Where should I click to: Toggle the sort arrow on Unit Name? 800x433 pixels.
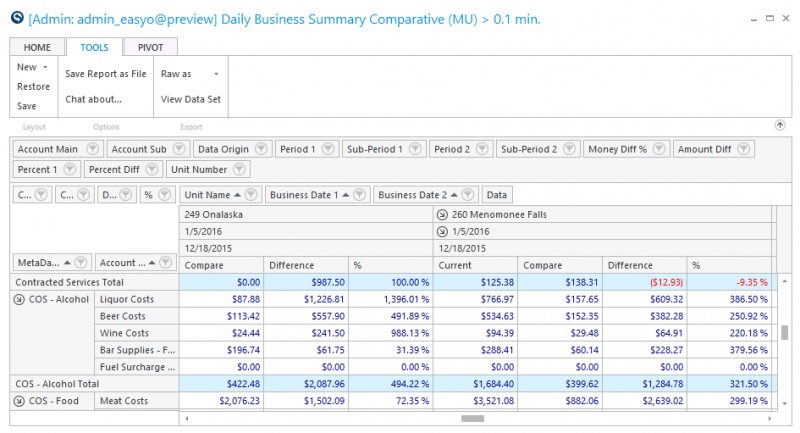[237, 195]
